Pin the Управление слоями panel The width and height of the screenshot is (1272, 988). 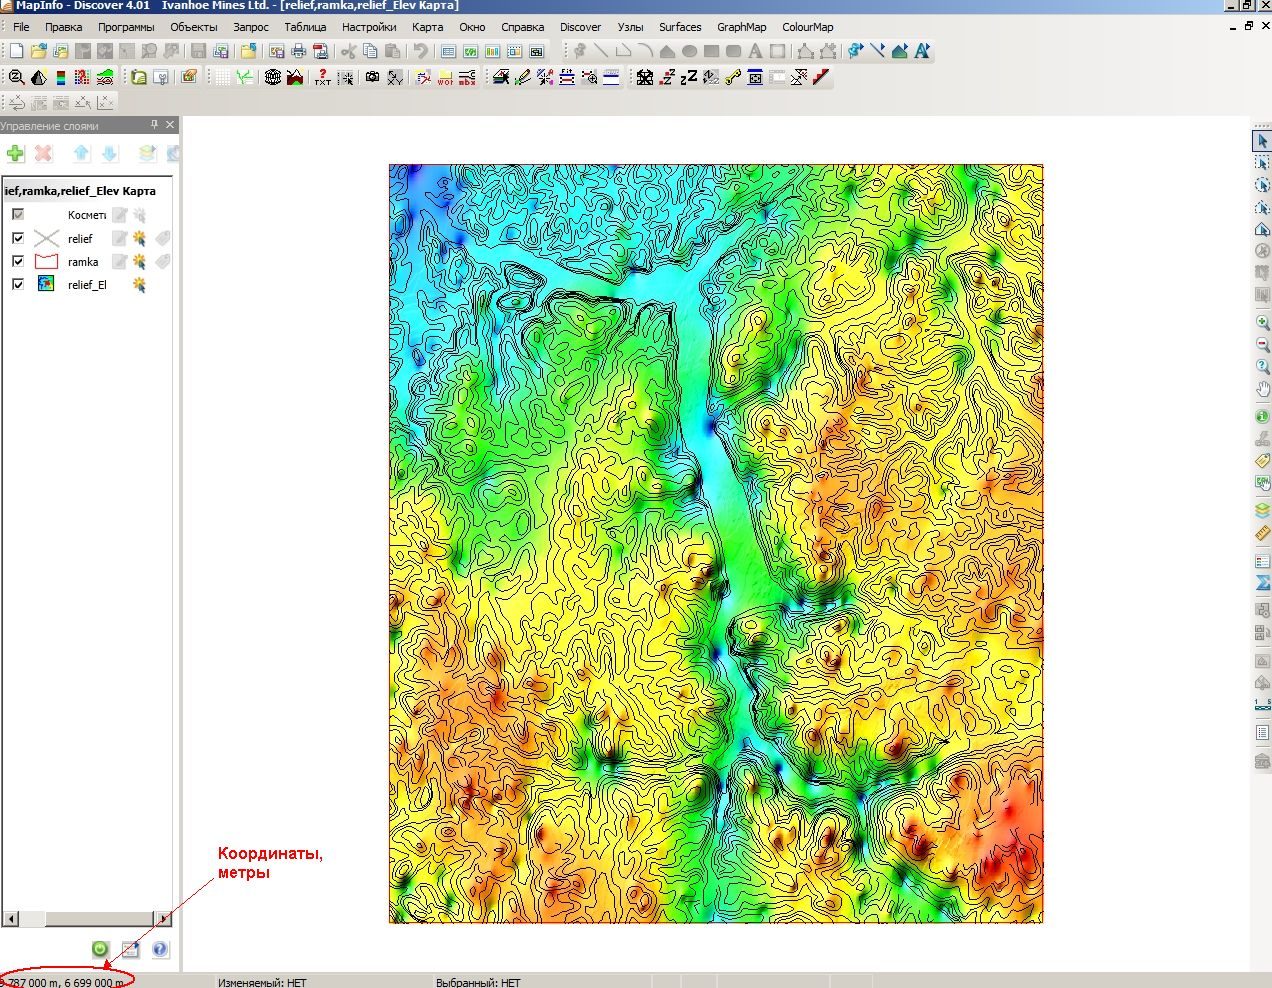154,125
